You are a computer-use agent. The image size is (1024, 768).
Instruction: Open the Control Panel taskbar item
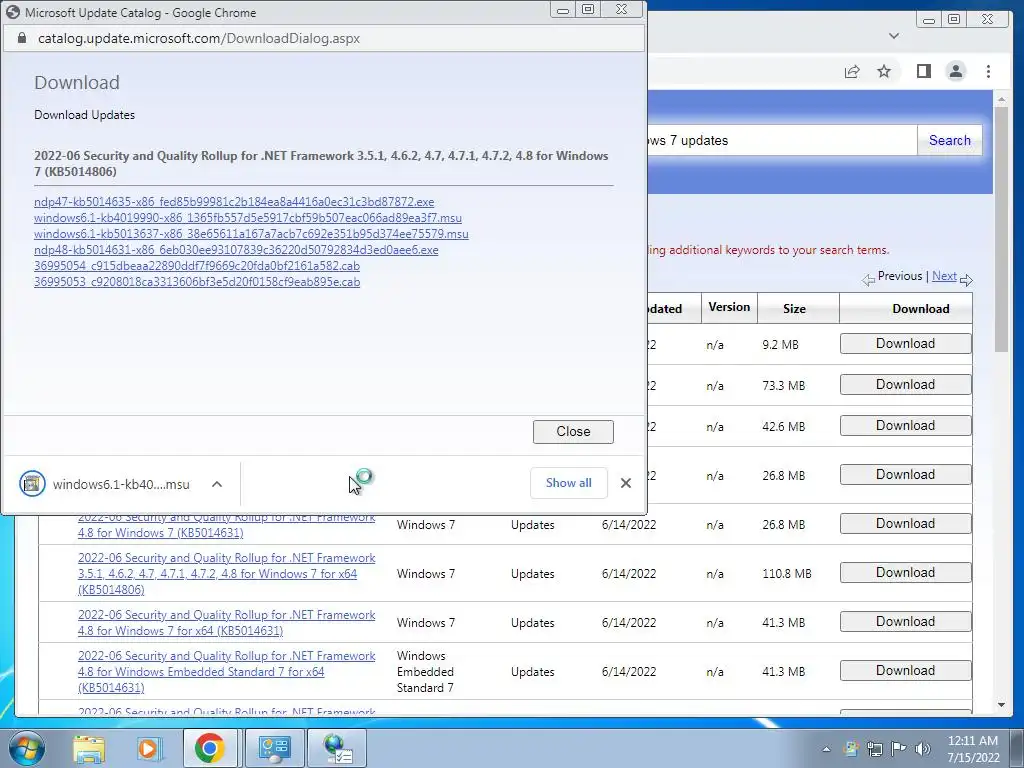click(274, 748)
